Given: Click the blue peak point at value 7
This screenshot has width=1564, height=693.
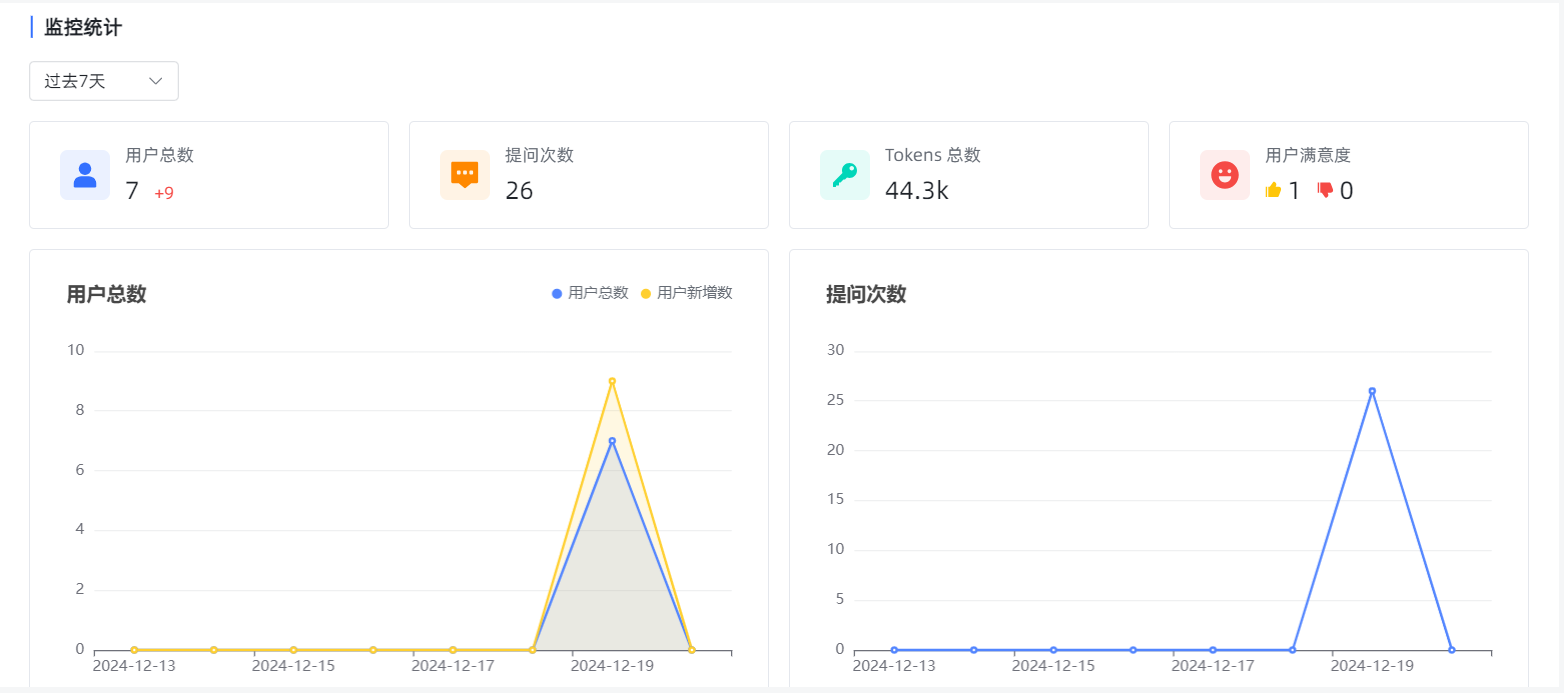Looking at the screenshot, I should 612,441.
